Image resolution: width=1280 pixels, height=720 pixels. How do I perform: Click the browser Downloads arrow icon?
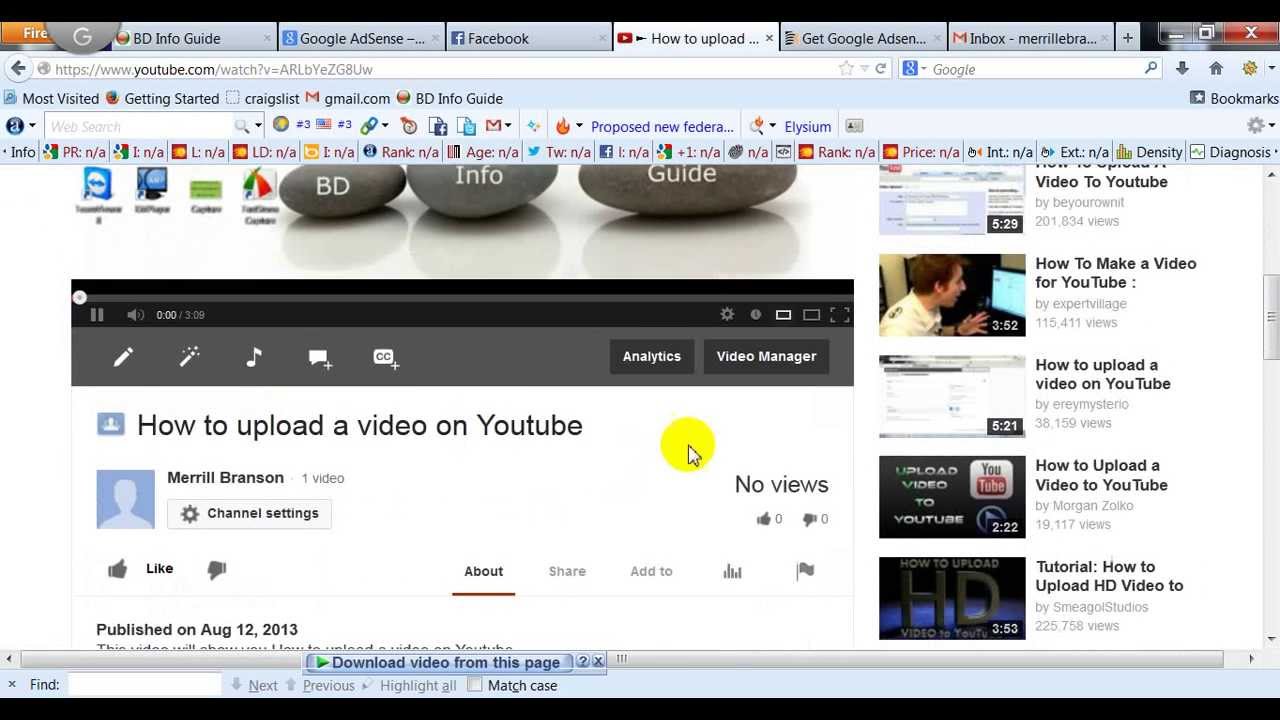point(1182,68)
